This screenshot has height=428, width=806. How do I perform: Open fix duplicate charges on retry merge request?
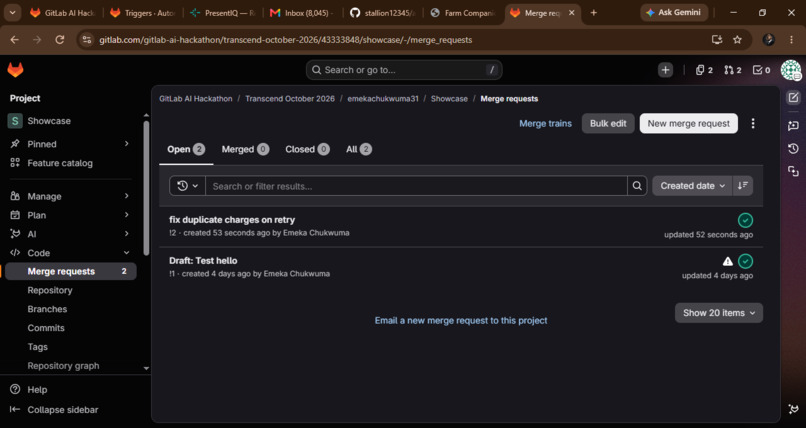[232, 220]
